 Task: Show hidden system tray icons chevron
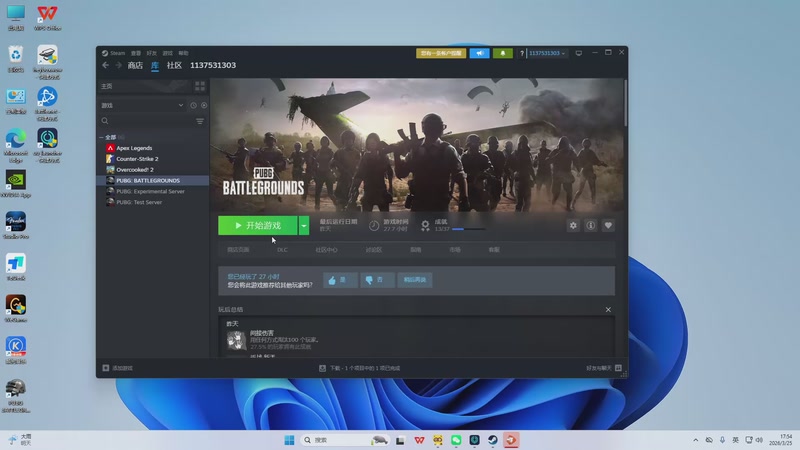coord(695,440)
